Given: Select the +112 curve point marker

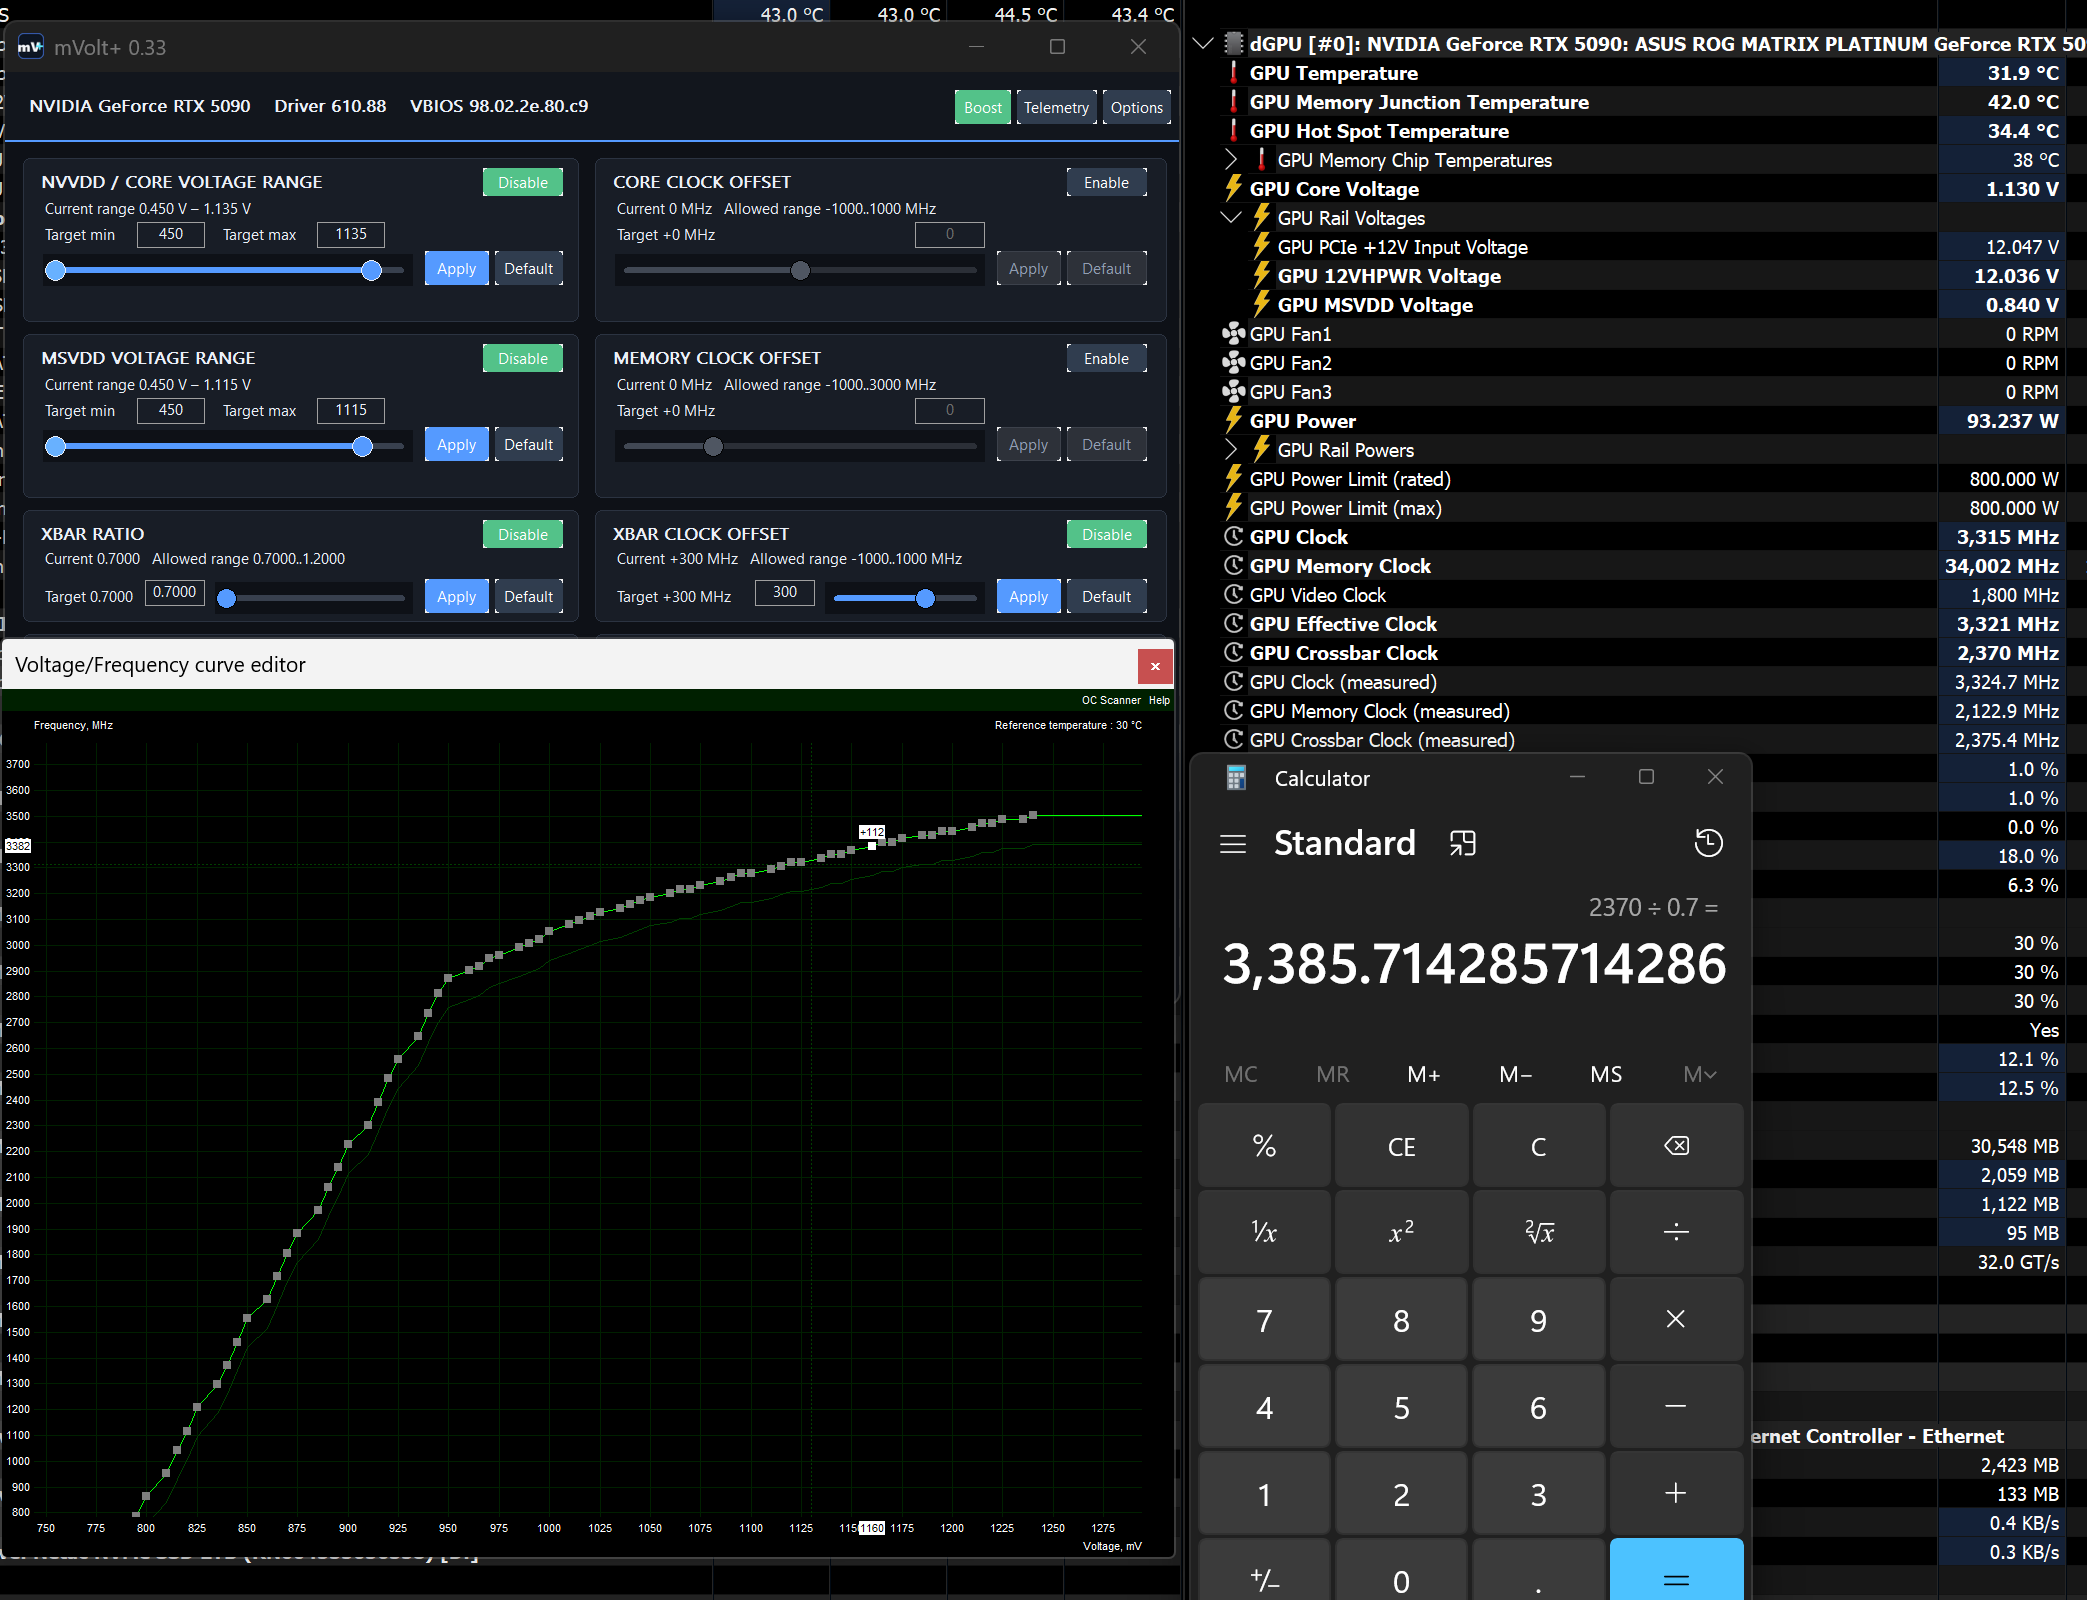Looking at the screenshot, I should [x=872, y=845].
